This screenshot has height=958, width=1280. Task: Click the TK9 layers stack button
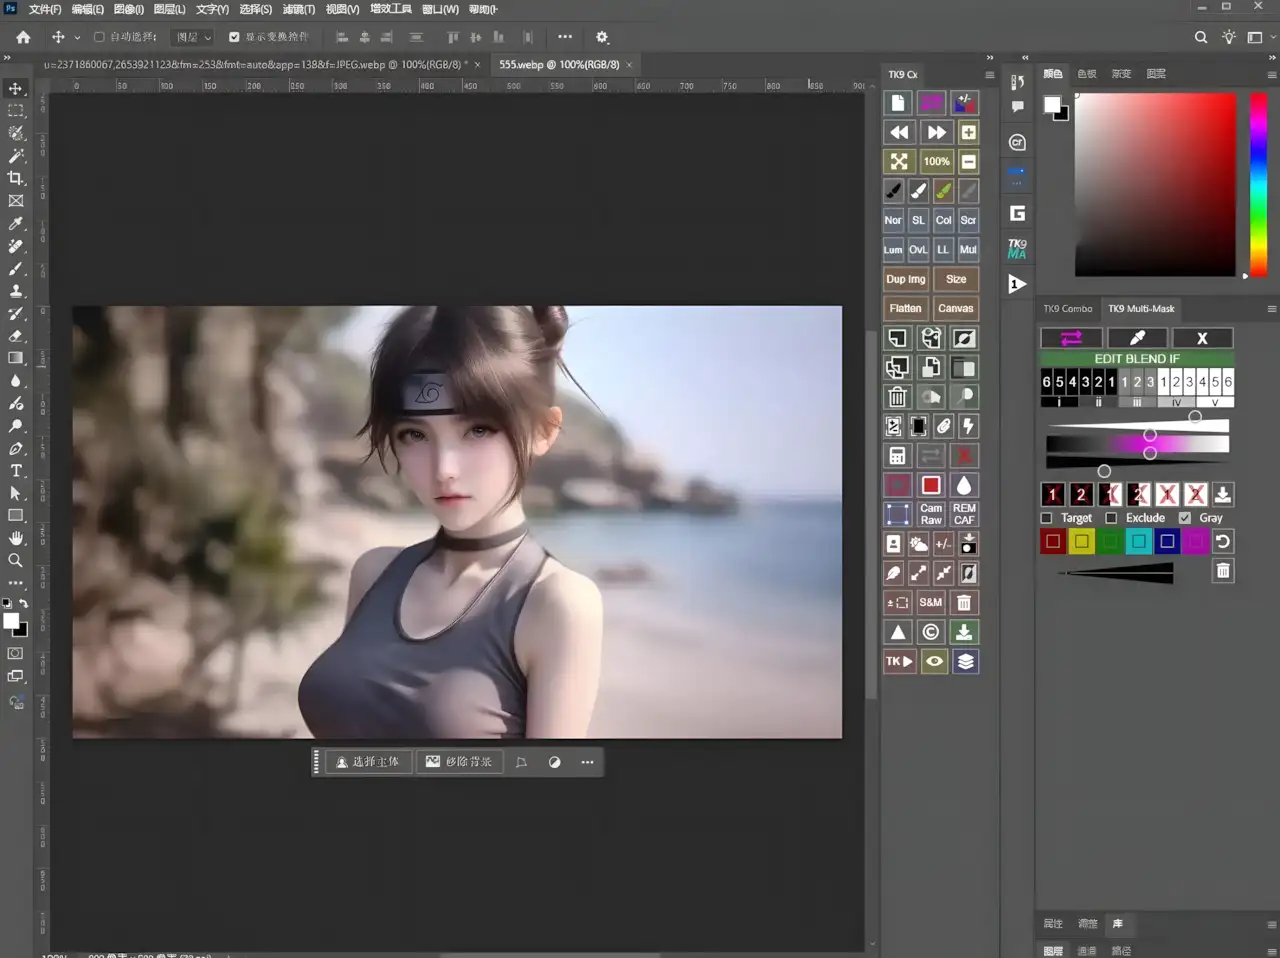click(x=965, y=661)
